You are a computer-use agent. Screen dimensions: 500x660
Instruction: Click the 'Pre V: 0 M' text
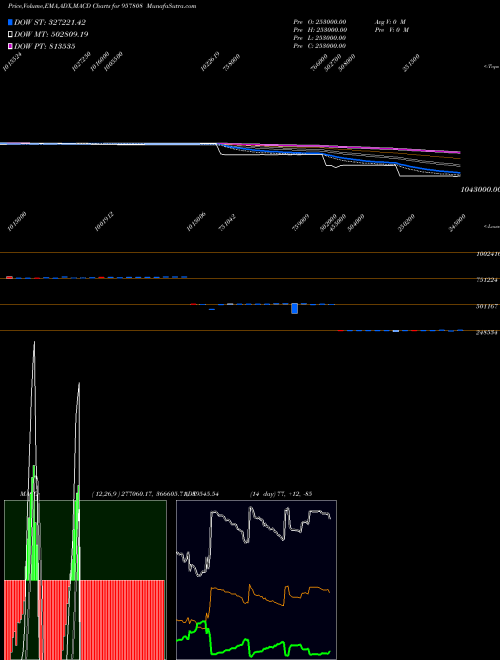point(392,29)
